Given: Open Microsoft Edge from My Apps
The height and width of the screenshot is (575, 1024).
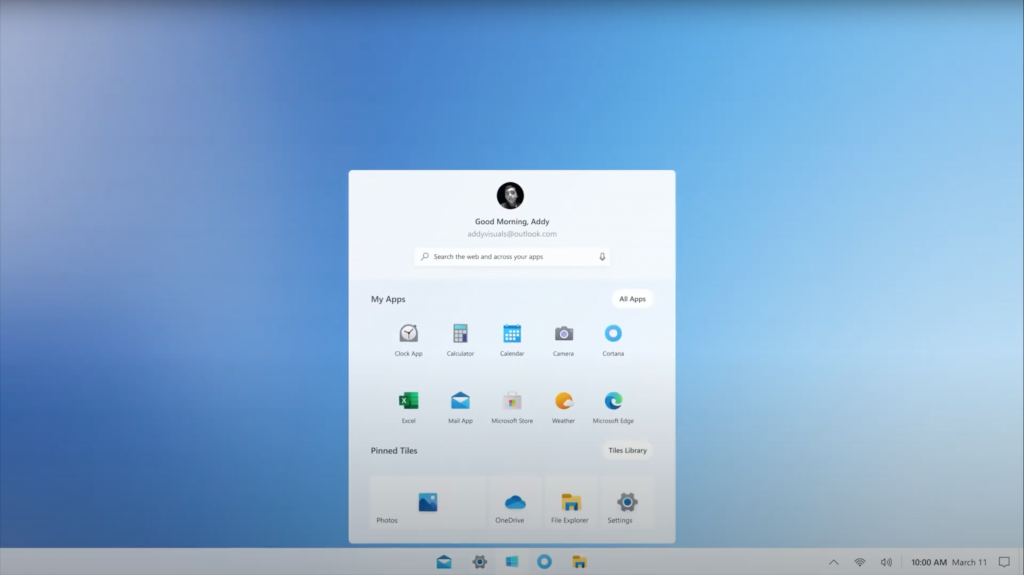Looking at the screenshot, I should tap(613, 401).
